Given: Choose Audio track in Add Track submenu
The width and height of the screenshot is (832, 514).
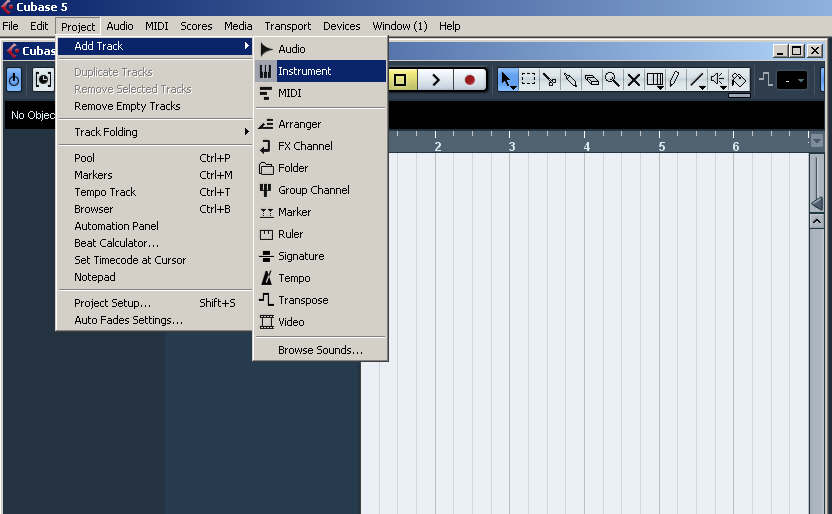Looking at the screenshot, I should tap(320, 49).
